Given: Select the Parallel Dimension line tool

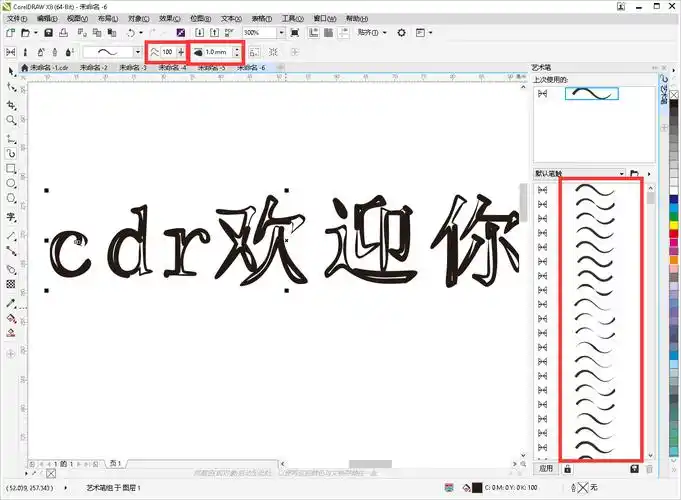Looking at the screenshot, I should point(11,236).
